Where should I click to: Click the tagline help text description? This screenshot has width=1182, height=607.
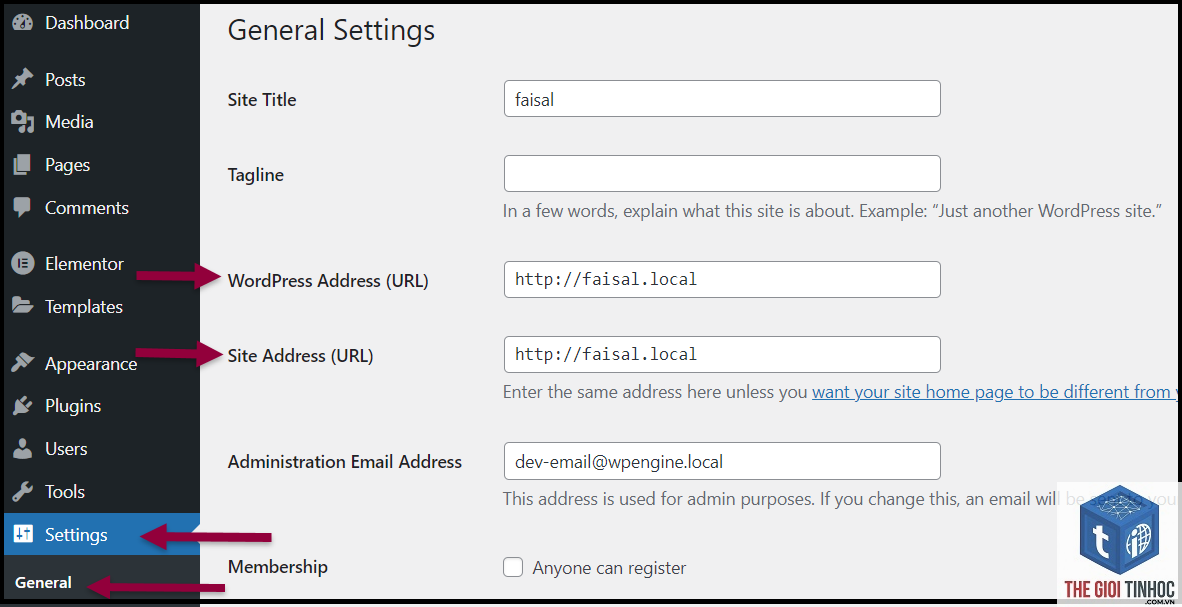[832, 211]
